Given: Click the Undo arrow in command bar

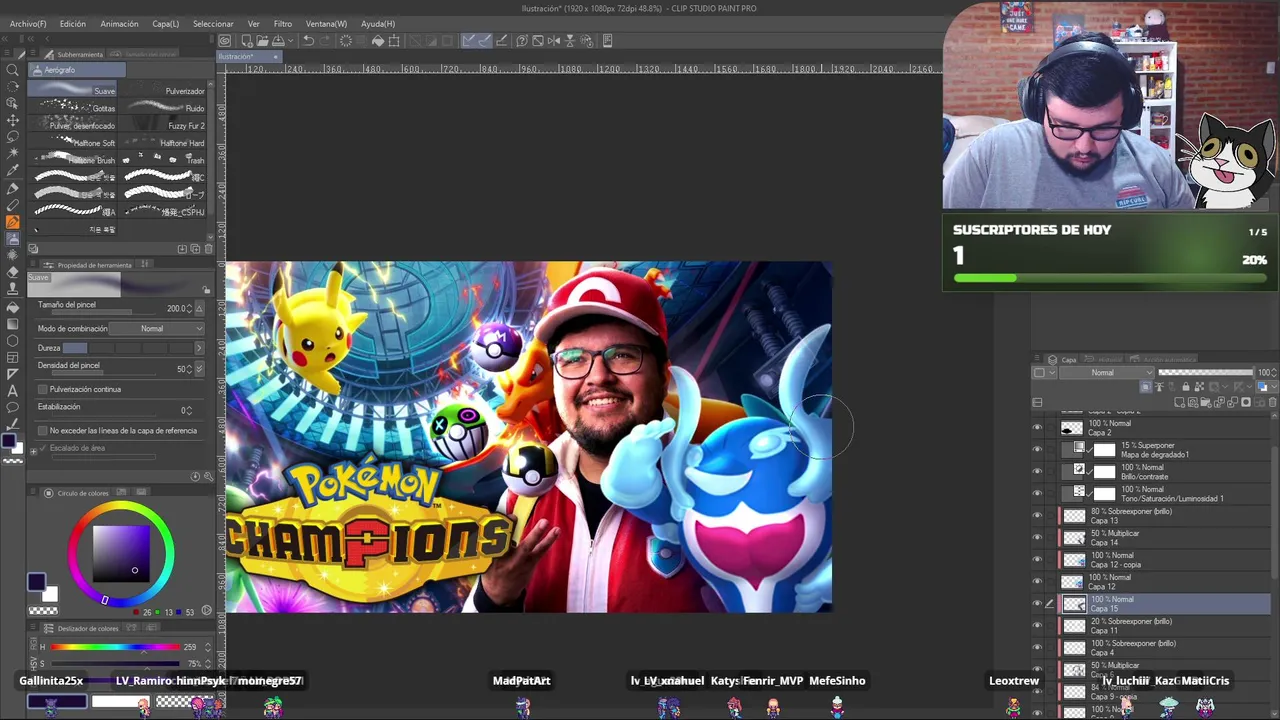Looking at the screenshot, I should (309, 41).
